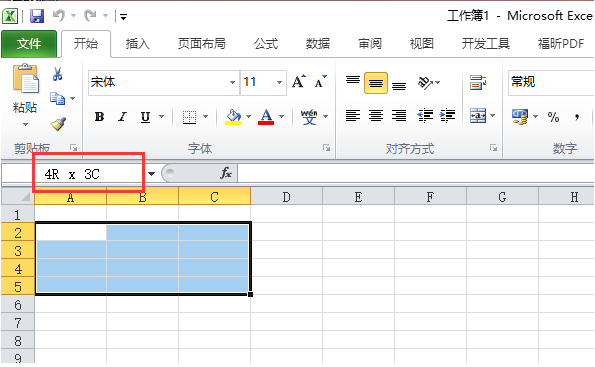Viewport: 595px width, 367px height.
Task: Toggle the highlighted Middle Align button
Action: (376, 83)
